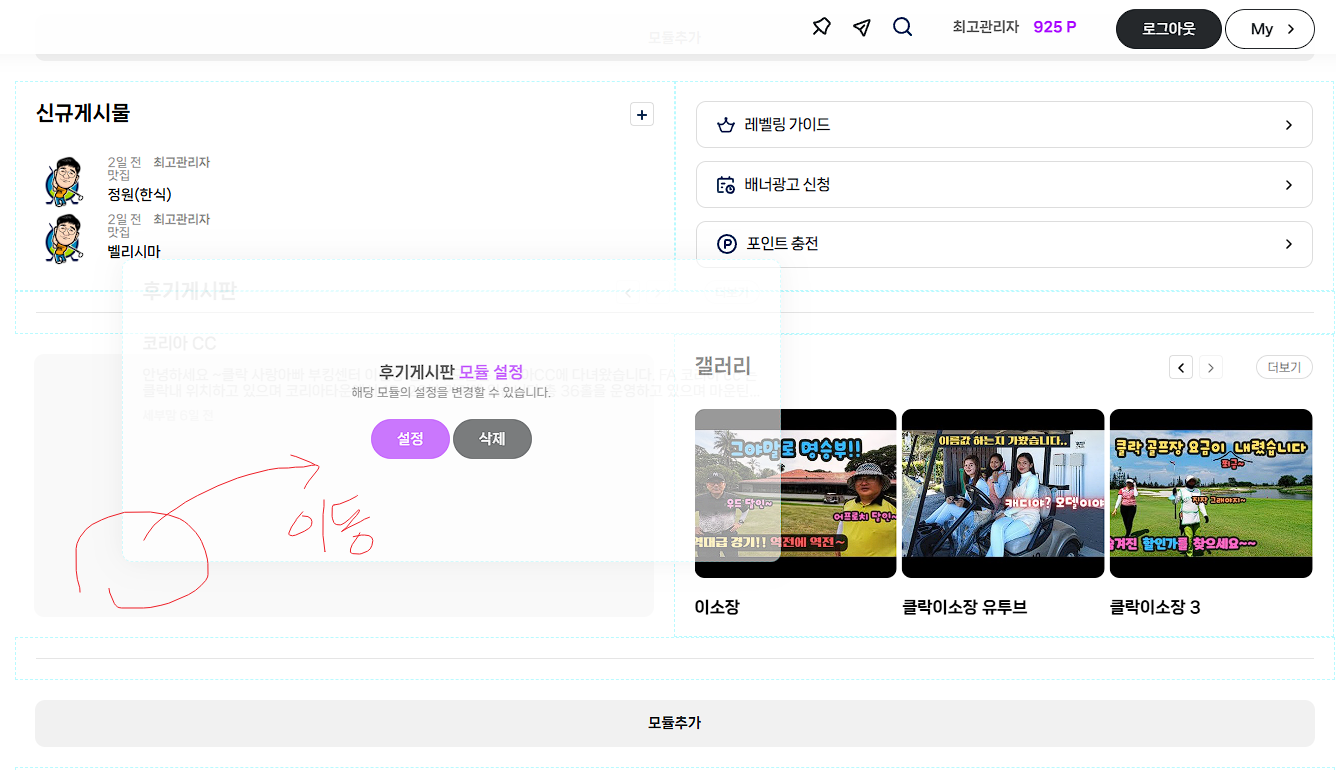The width and height of the screenshot is (1336, 771).
Task: Click the 포인트 충전 label
Action: [x=783, y=244]
